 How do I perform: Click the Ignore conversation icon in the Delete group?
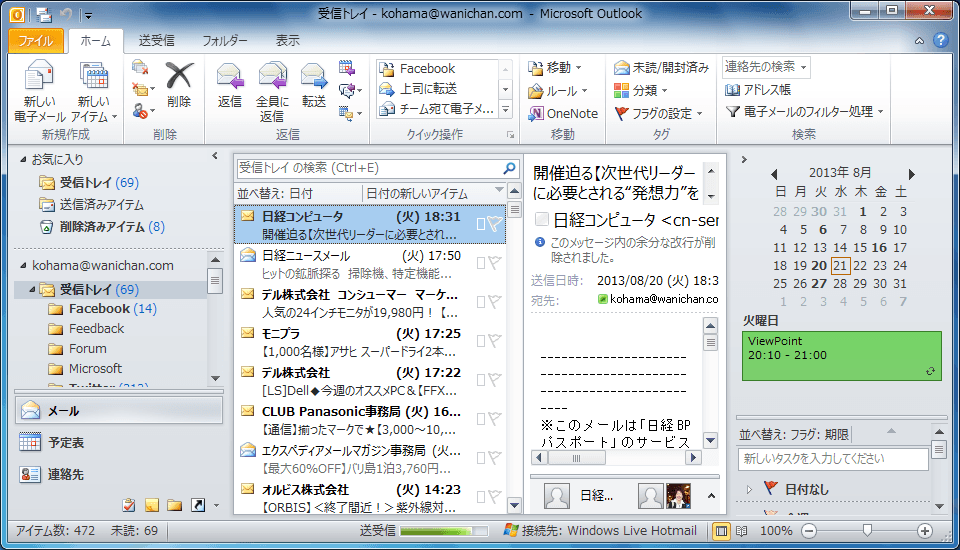click(140, 67)
